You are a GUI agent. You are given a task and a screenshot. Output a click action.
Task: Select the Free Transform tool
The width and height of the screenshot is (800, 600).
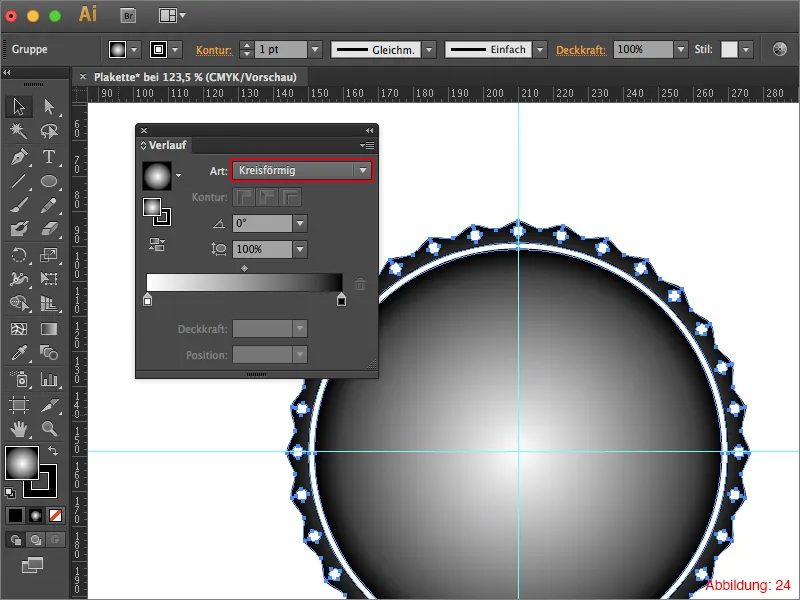pos(49,279)
